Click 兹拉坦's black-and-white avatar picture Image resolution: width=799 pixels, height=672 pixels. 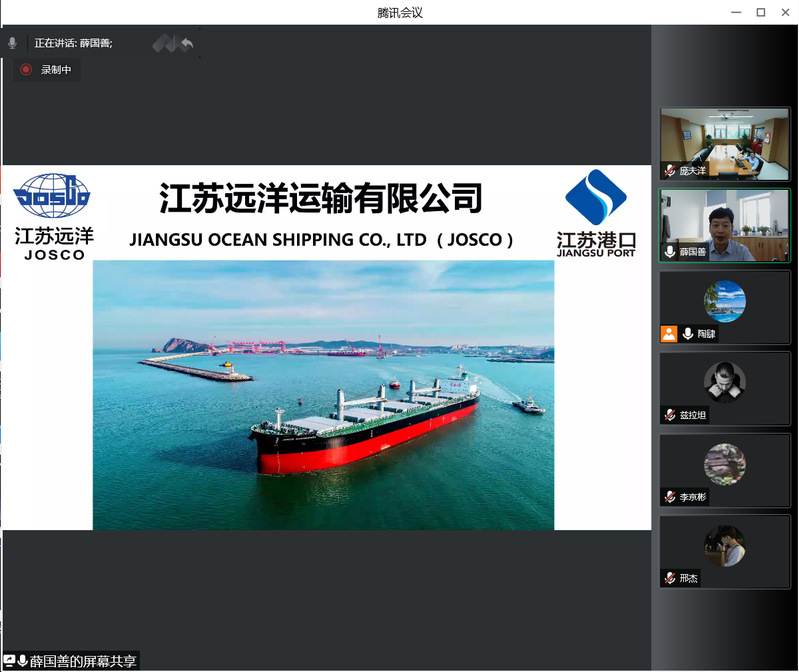coord(725,383)
